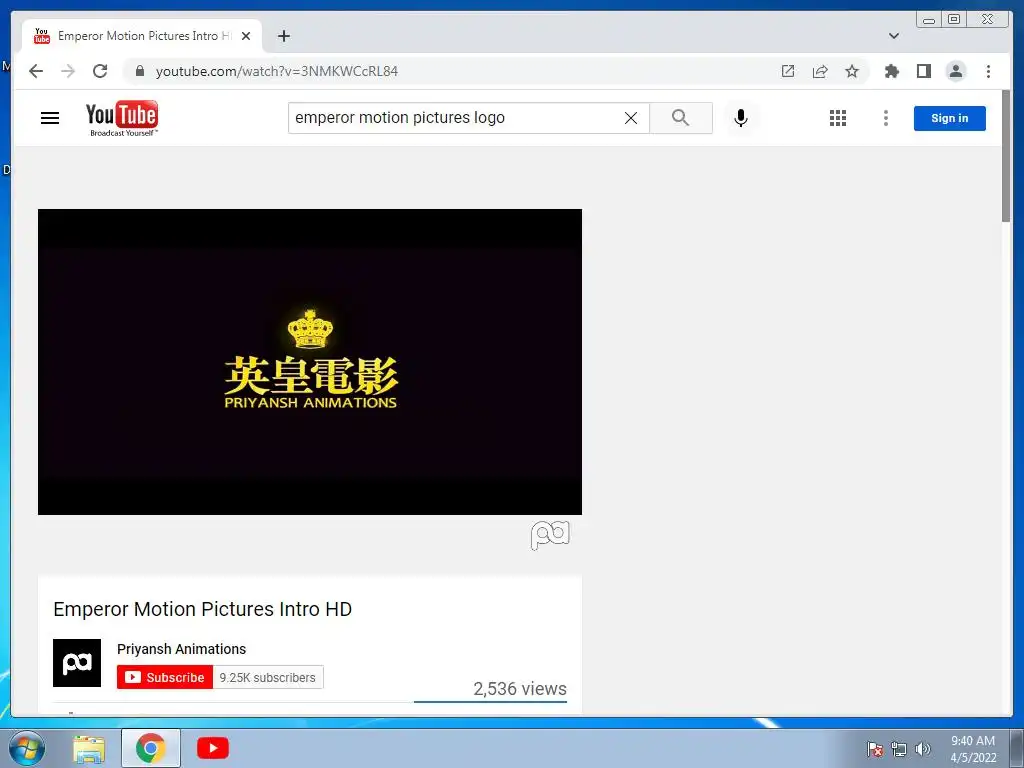Select the Emperor Motion Pictures Intro tab

click(x=142, y=36)
